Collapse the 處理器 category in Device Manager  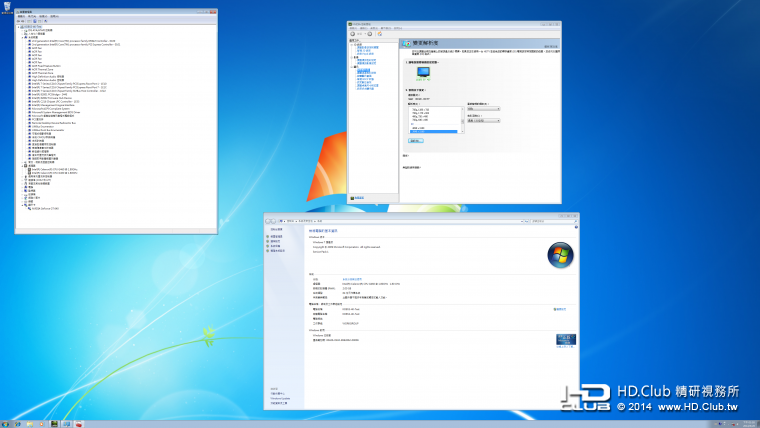pyautogui.click(x=22, y=166)
